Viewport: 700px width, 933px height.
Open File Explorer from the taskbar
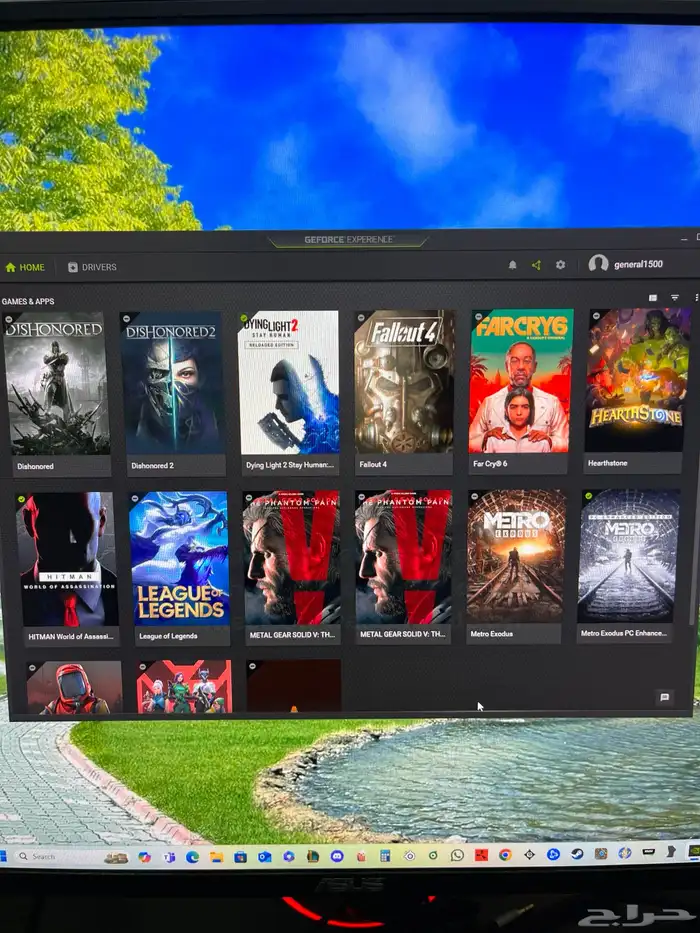coord(216,857)
